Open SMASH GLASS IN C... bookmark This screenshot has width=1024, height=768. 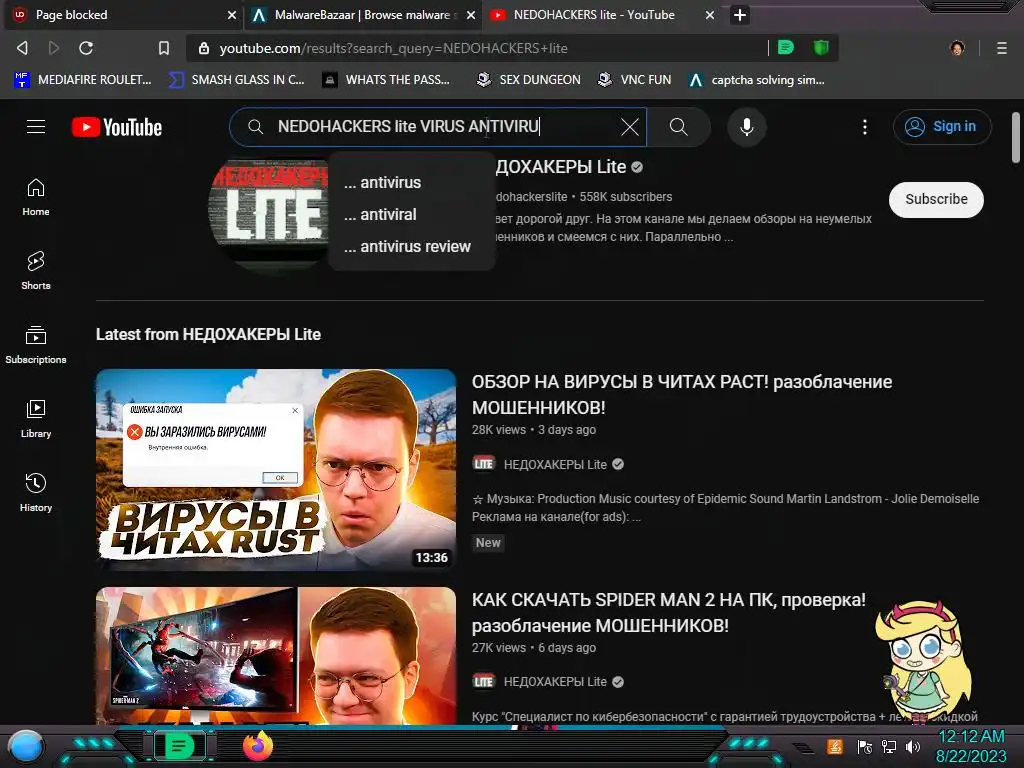pyautogui.click(x=236, y=80)
